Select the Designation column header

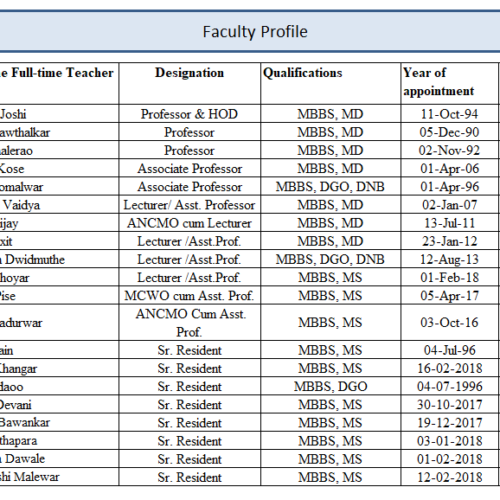(x=190, y=83)
